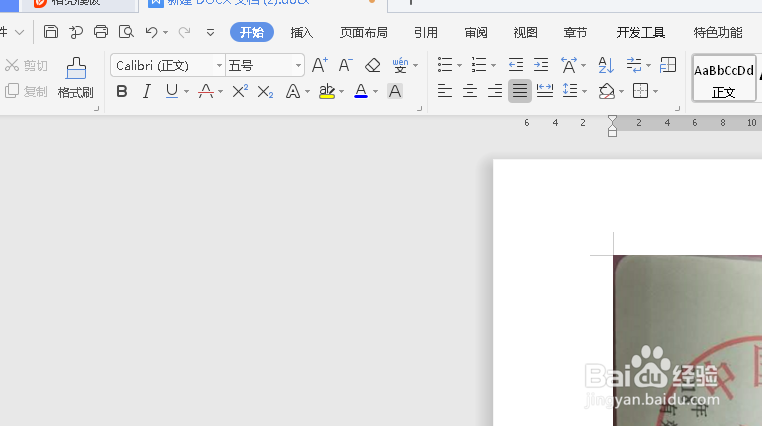Image resolution: width=762 pixels, height=426 pixels.
Task: Click the Chinese text layout icon
Action: (569, 65)
